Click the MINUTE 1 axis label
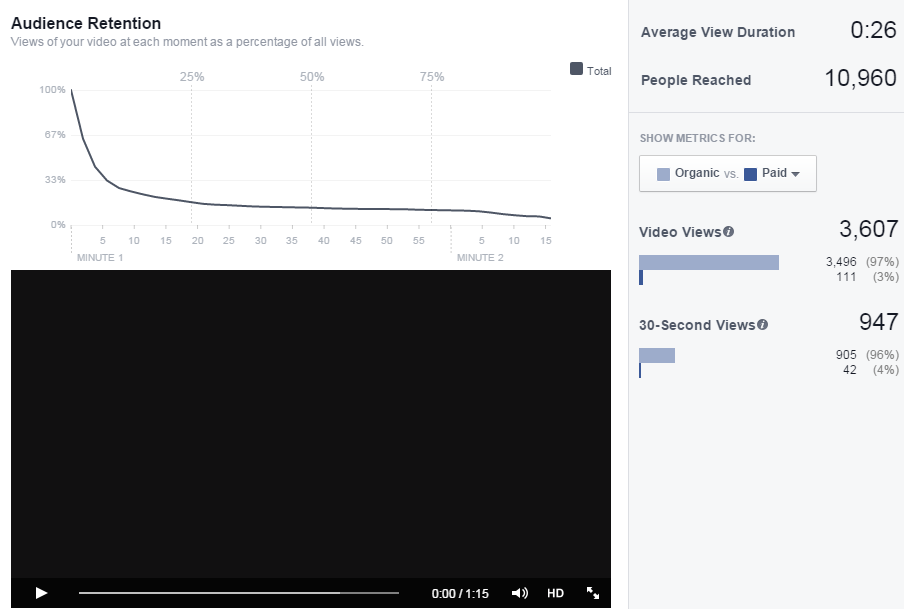 click(x=100, y=258)
